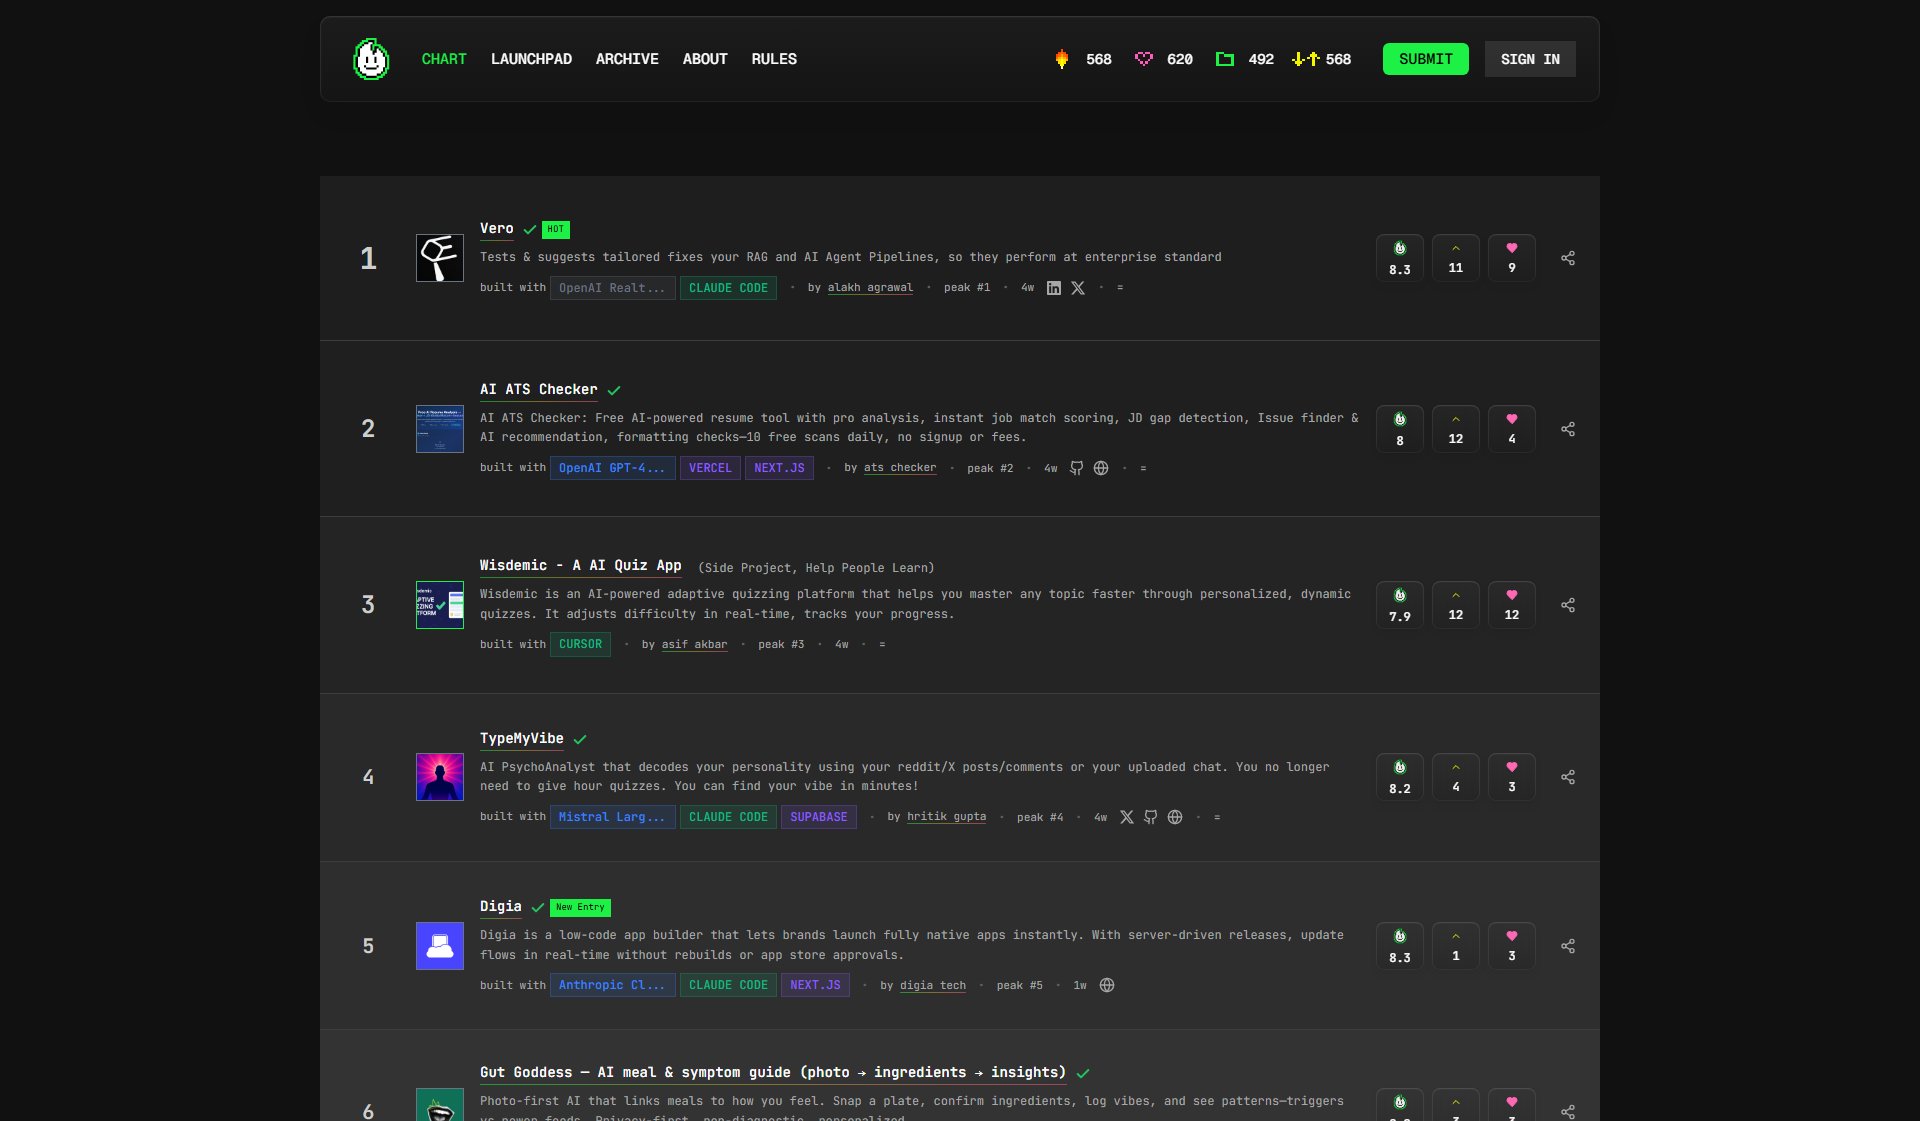The height and width of the screenshot is (1121, 1920).
Task: Expand details for Wisdemic via the equals icon
Action: pos(882,645)
